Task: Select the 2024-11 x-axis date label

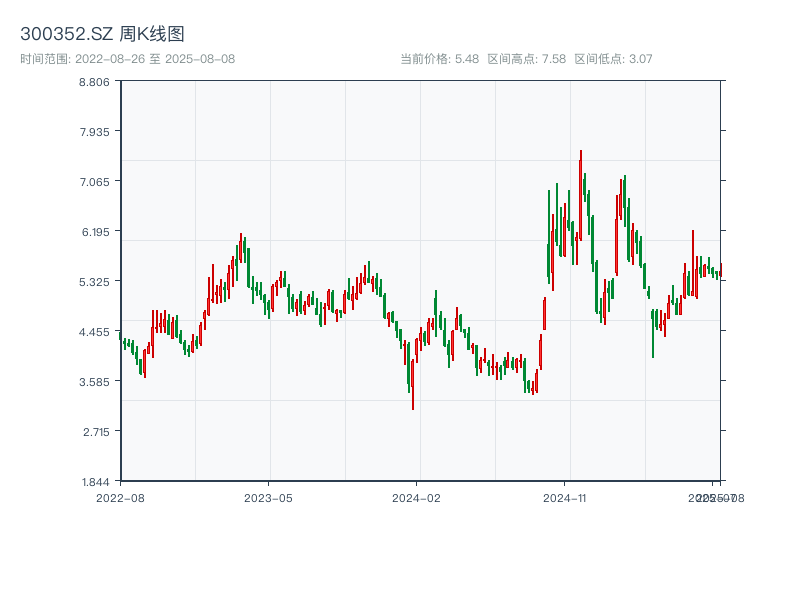Action: coord(565,497)
